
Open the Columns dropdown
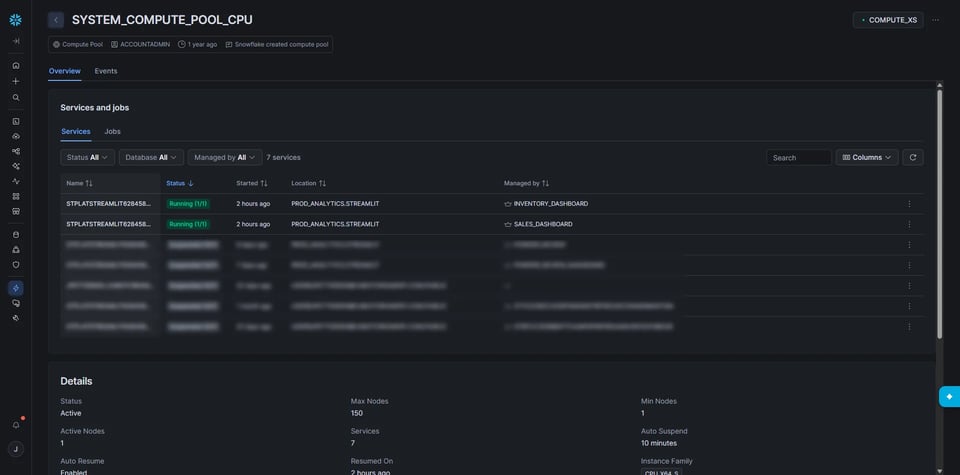point(867,157)
